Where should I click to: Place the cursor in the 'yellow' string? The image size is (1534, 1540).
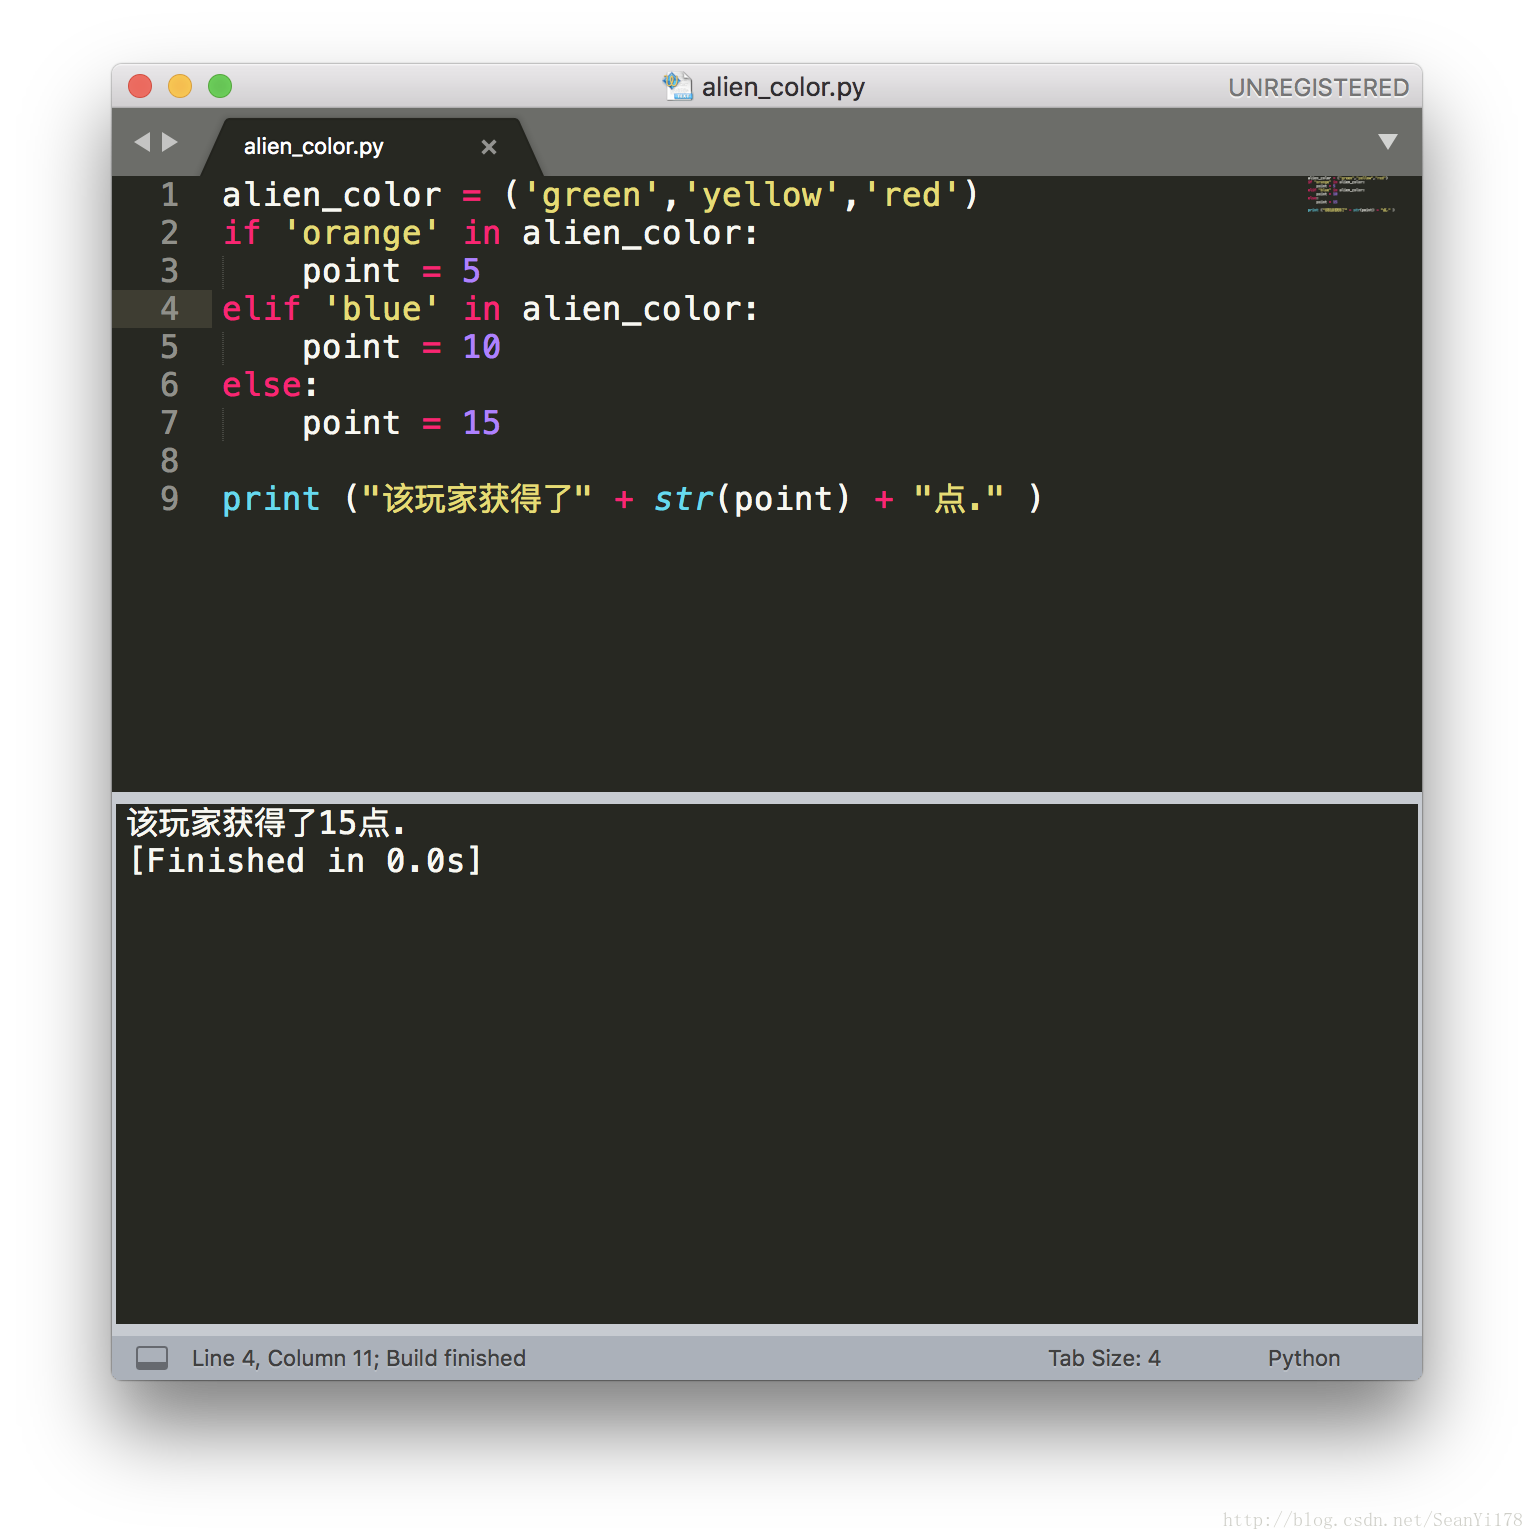[x=761, y=195]
